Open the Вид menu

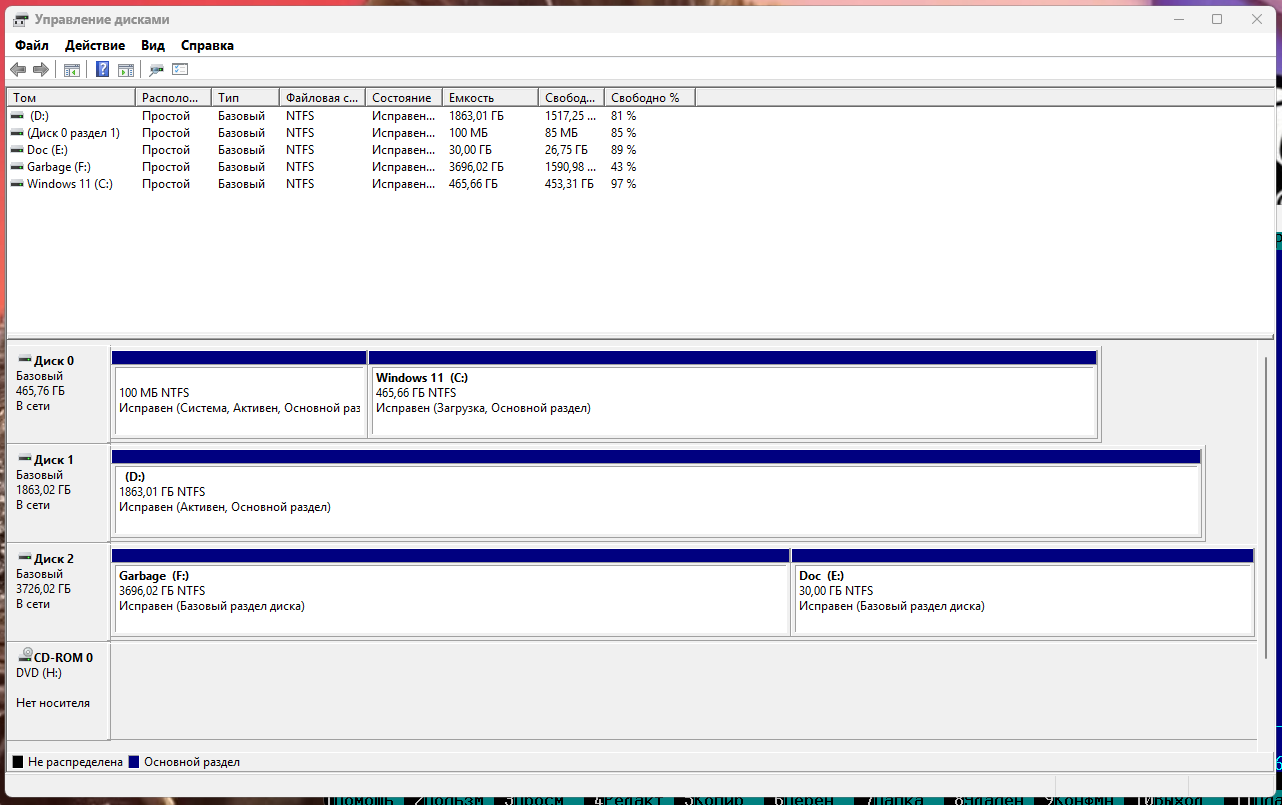[153, 45]
